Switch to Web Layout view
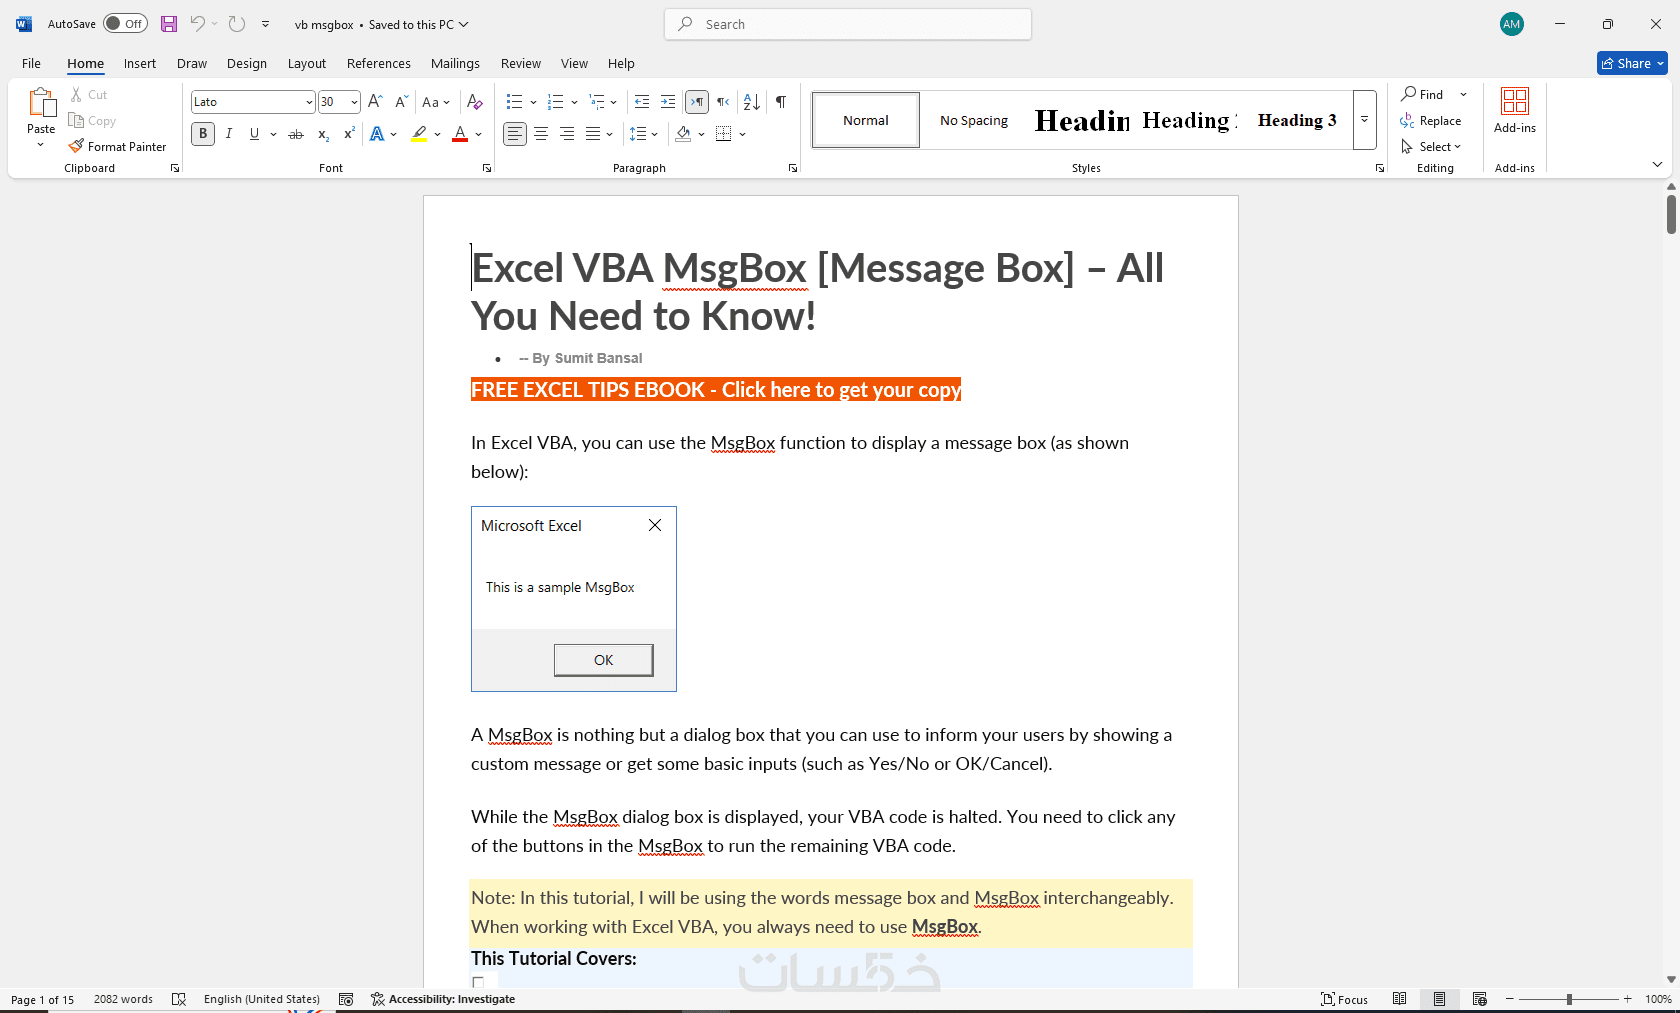The width and height of the screenshot is (1680, 1013). (x=1480, y=999)
